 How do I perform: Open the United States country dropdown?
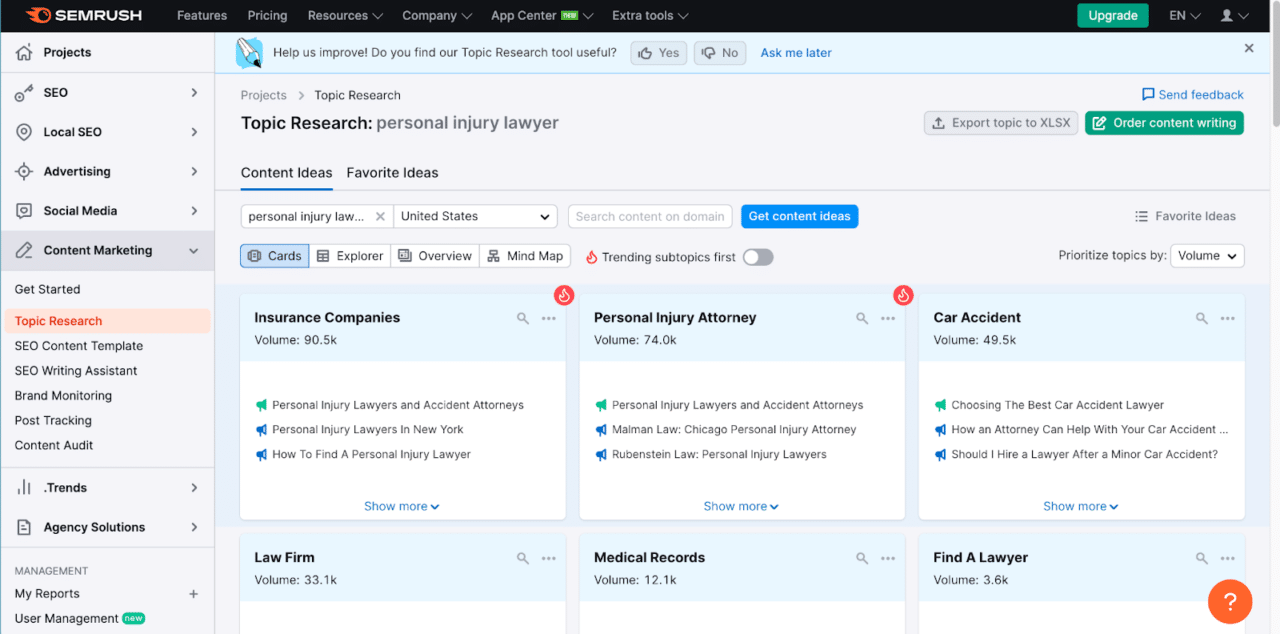[x=476, y=216]
